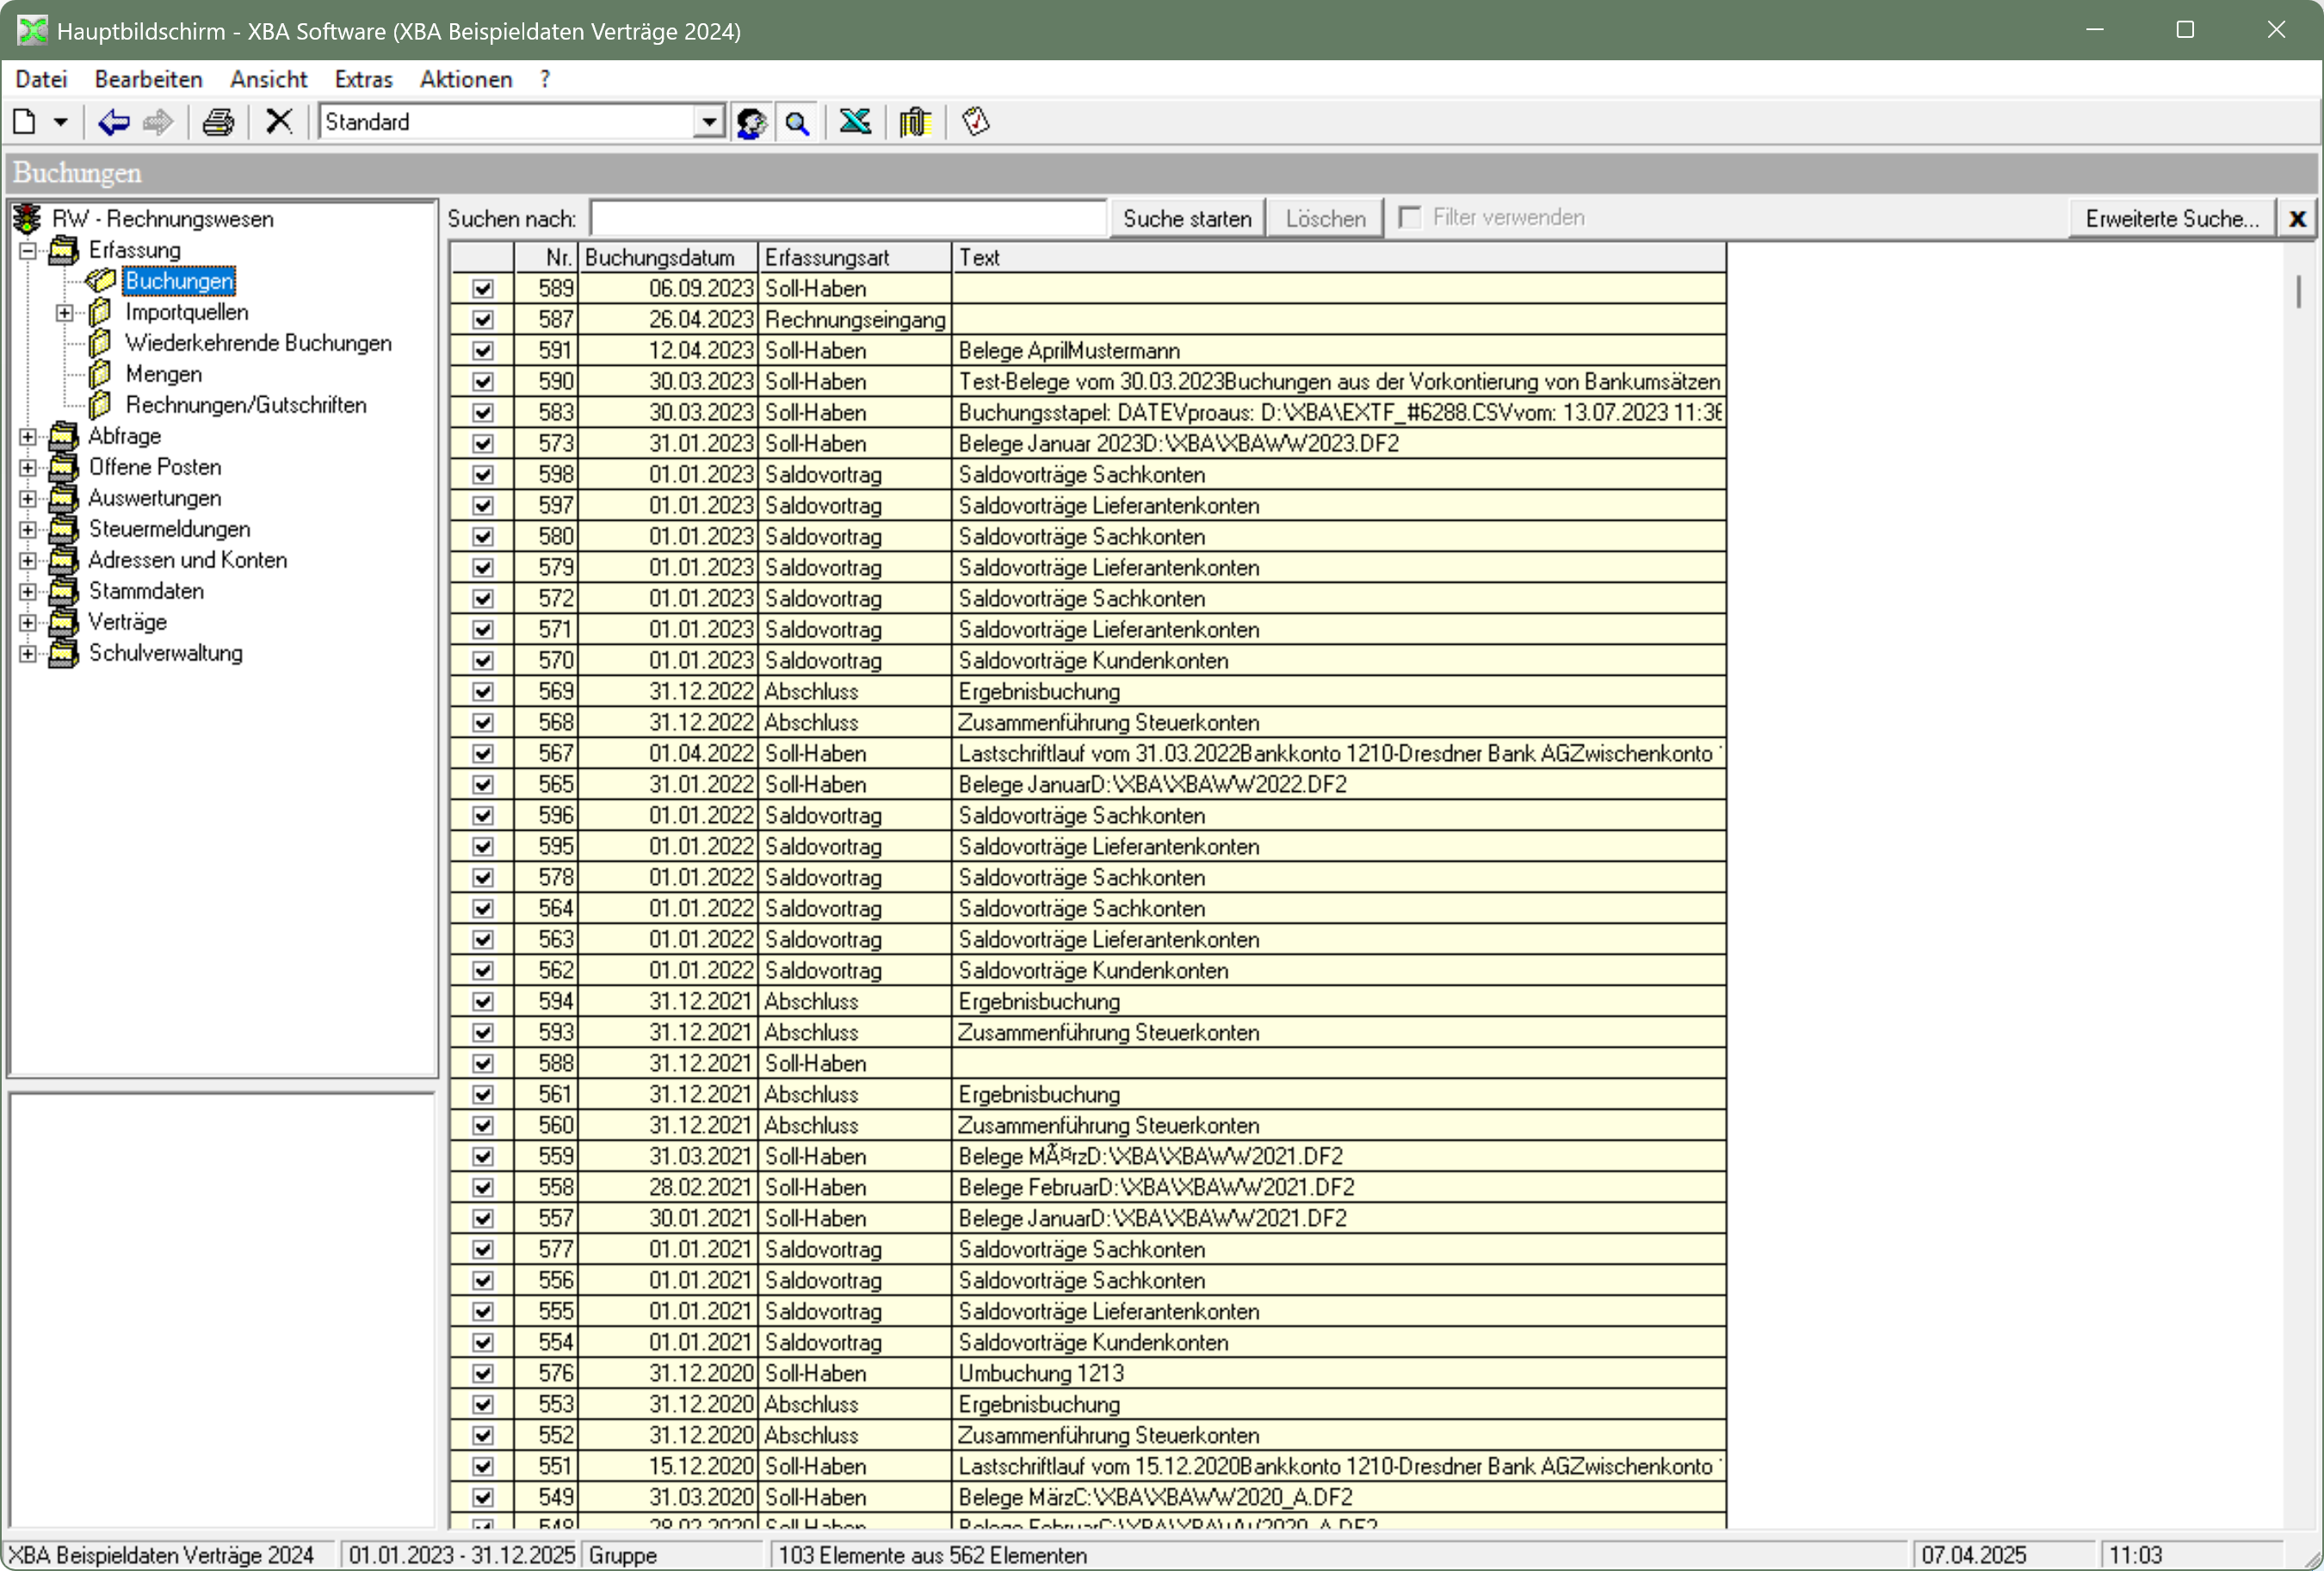Click the teal X Excel export icon

pyautogui.click(x=855, y=122)
